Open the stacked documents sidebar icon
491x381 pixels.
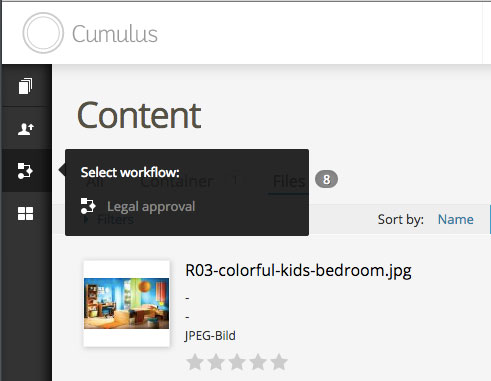(x=26, y=86)
